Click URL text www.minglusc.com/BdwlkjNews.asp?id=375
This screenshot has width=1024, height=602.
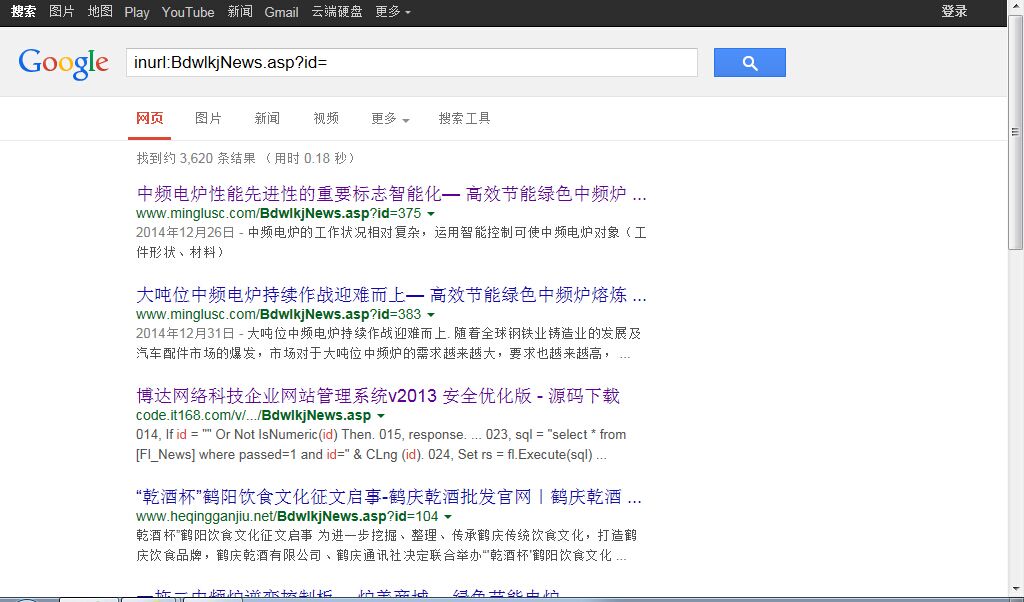(x=279, y=214)
